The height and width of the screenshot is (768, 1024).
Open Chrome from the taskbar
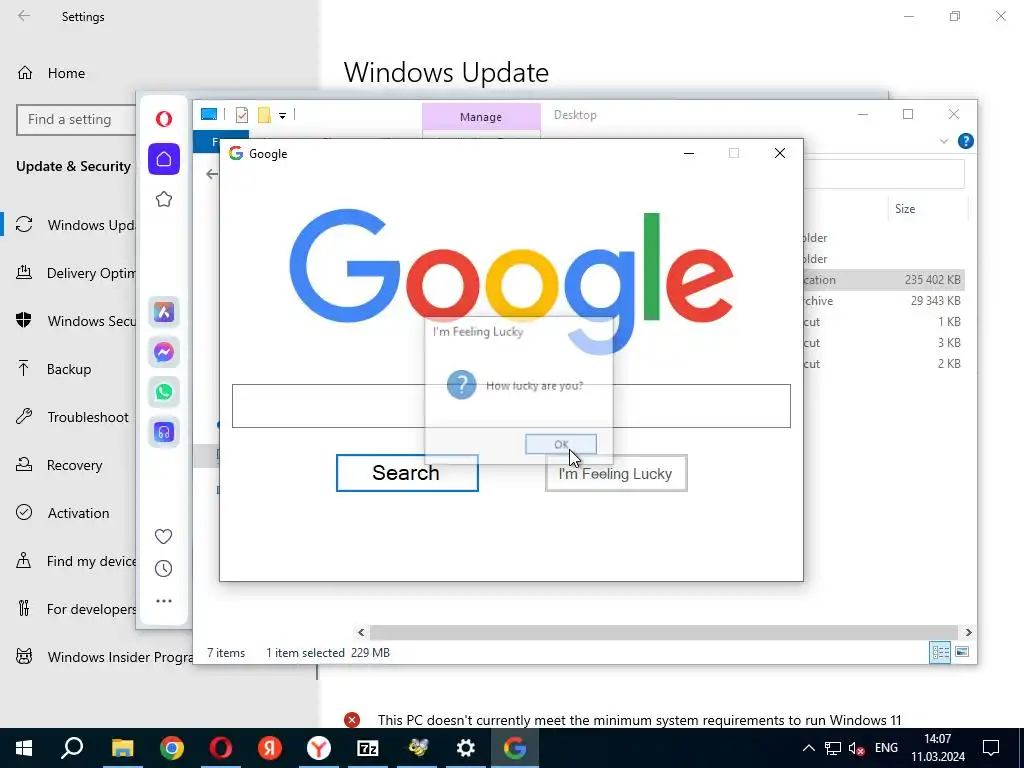click(x=172, y=748)
